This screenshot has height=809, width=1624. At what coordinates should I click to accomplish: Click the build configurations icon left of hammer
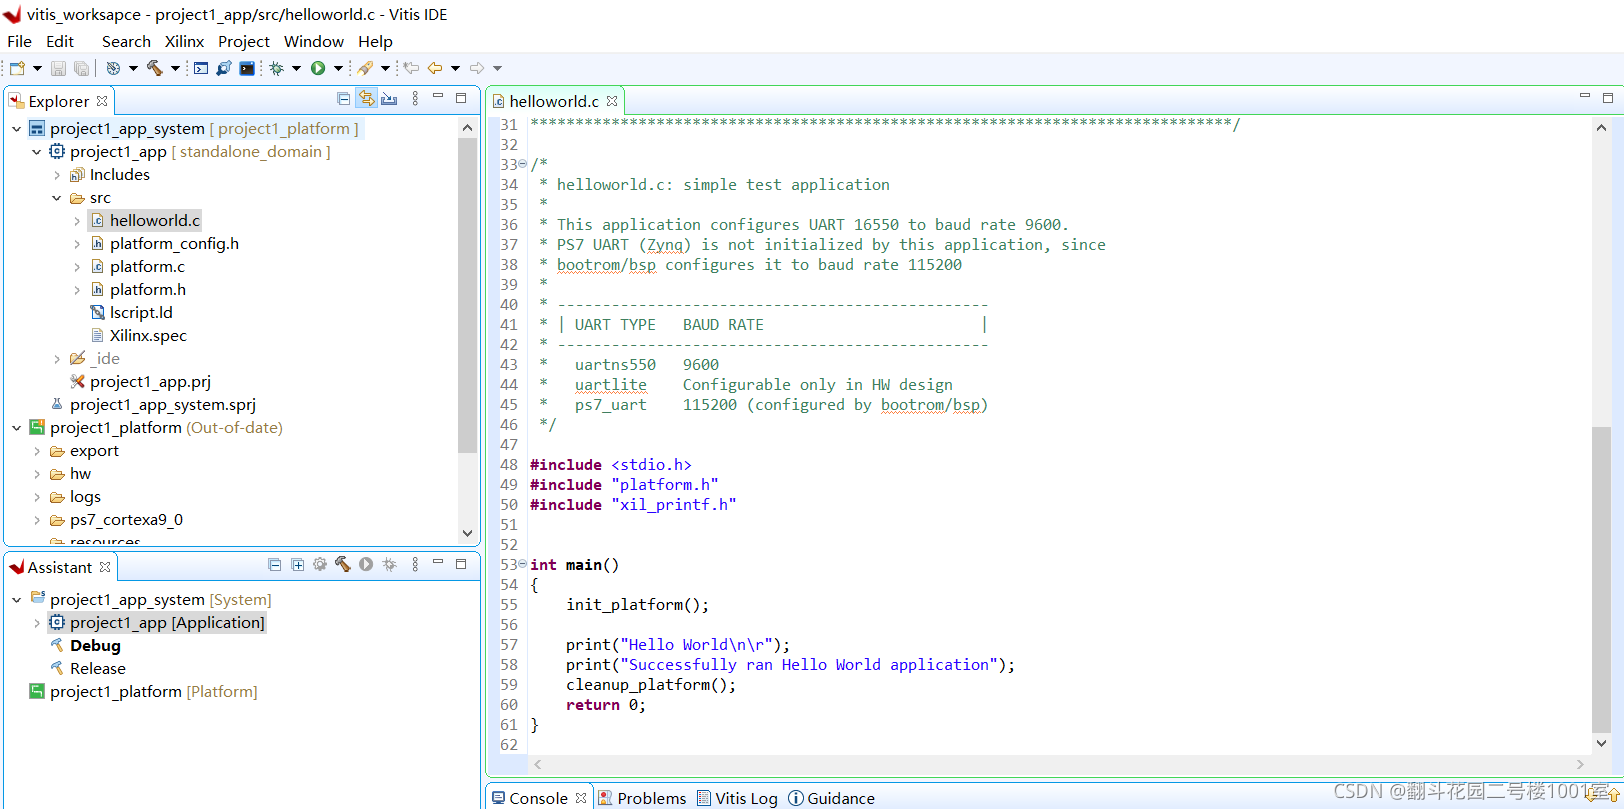tap(113, 68)
